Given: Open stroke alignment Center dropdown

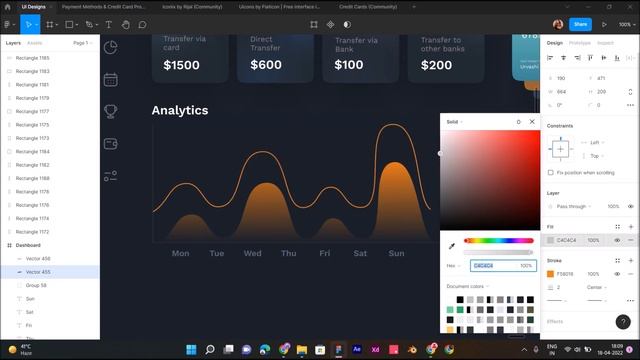Looking at the screenshot, I should (x=596, y=287).
